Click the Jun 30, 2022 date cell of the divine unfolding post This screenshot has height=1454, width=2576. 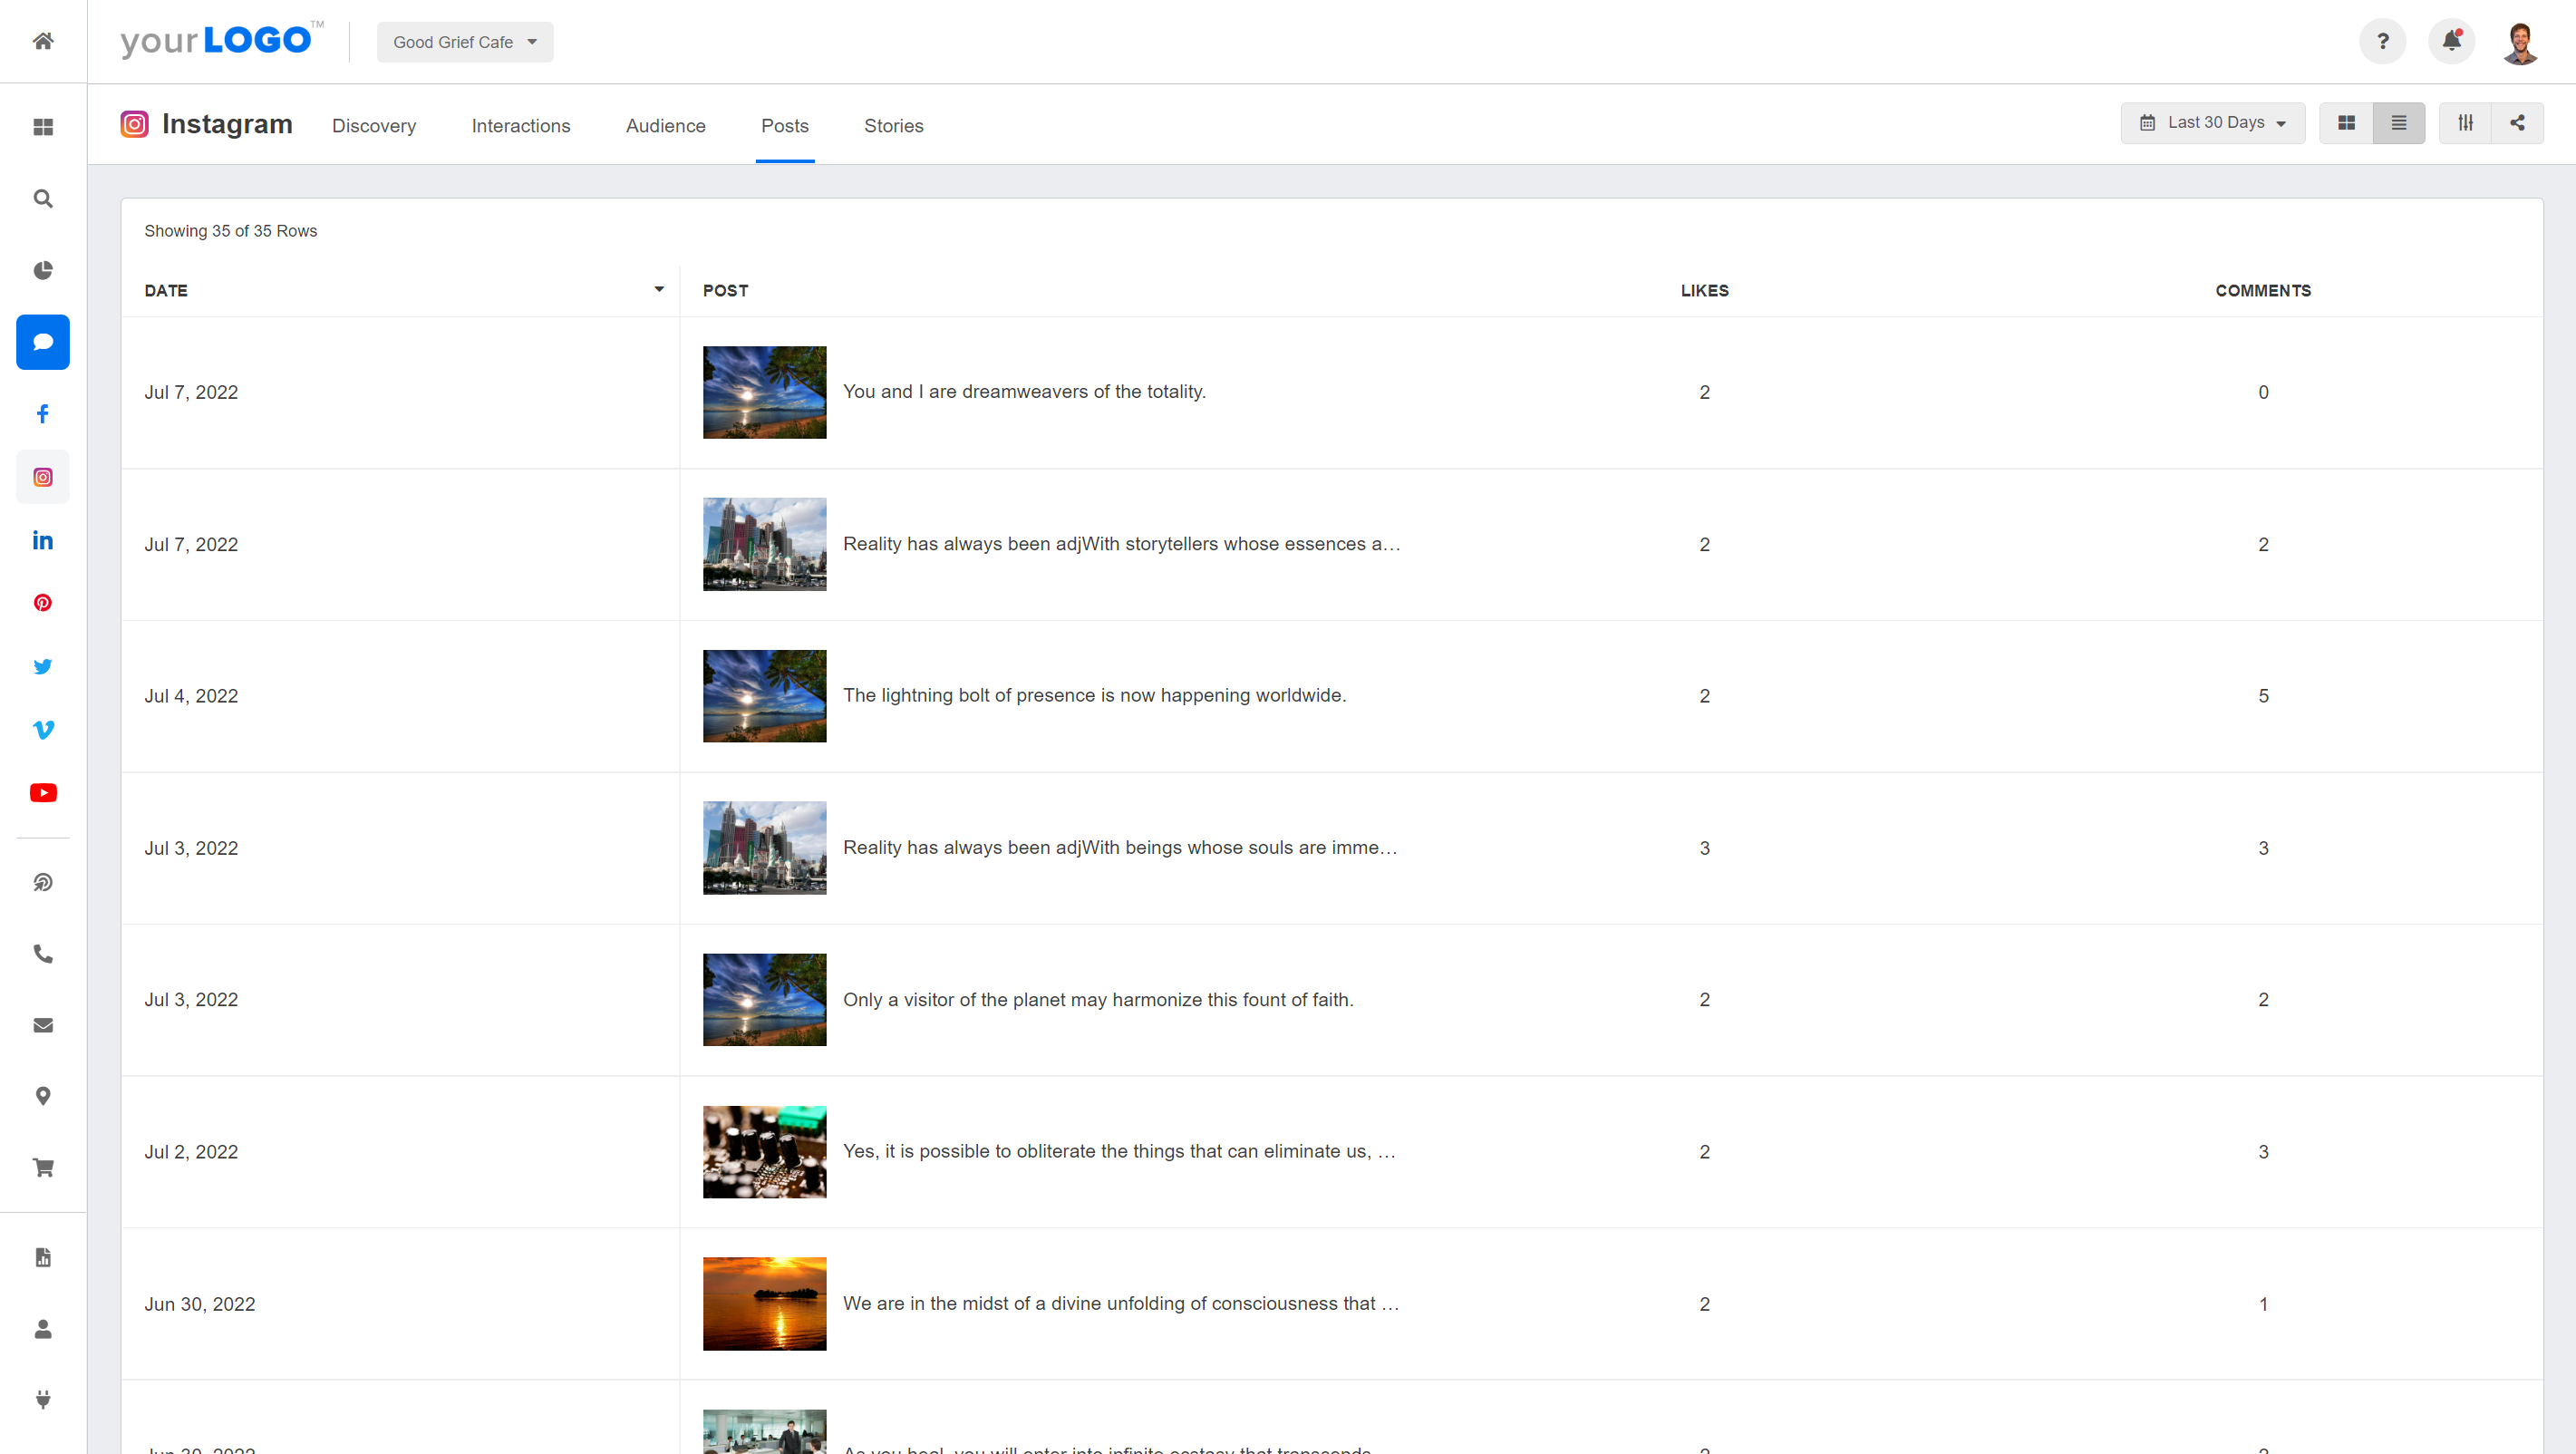[x=200, y=1304]
